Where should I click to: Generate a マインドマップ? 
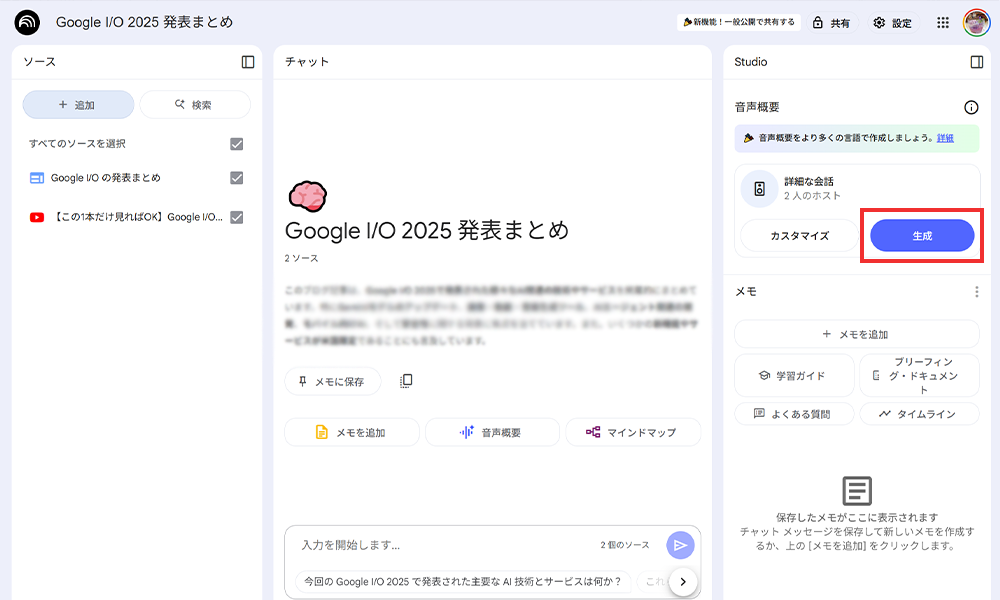(x=633, y=432)
